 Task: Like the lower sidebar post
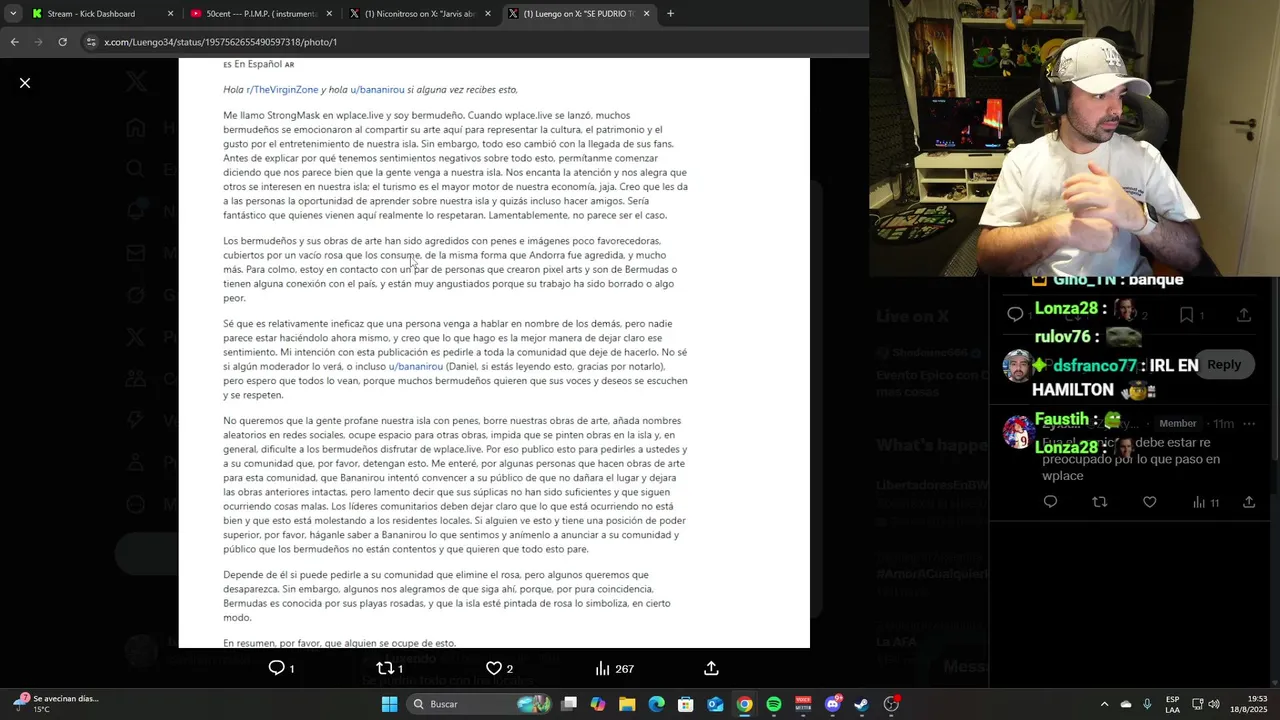(x=1150, y=502)
